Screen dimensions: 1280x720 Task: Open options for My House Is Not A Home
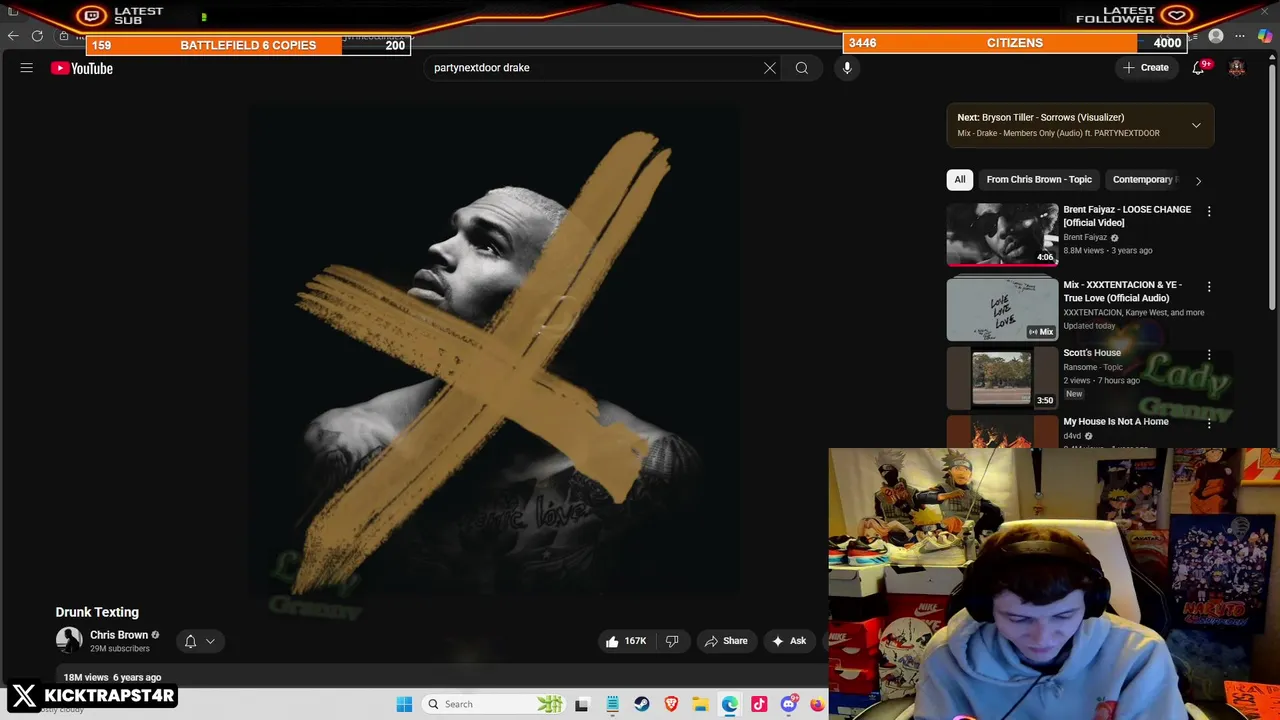(1209, 424)
